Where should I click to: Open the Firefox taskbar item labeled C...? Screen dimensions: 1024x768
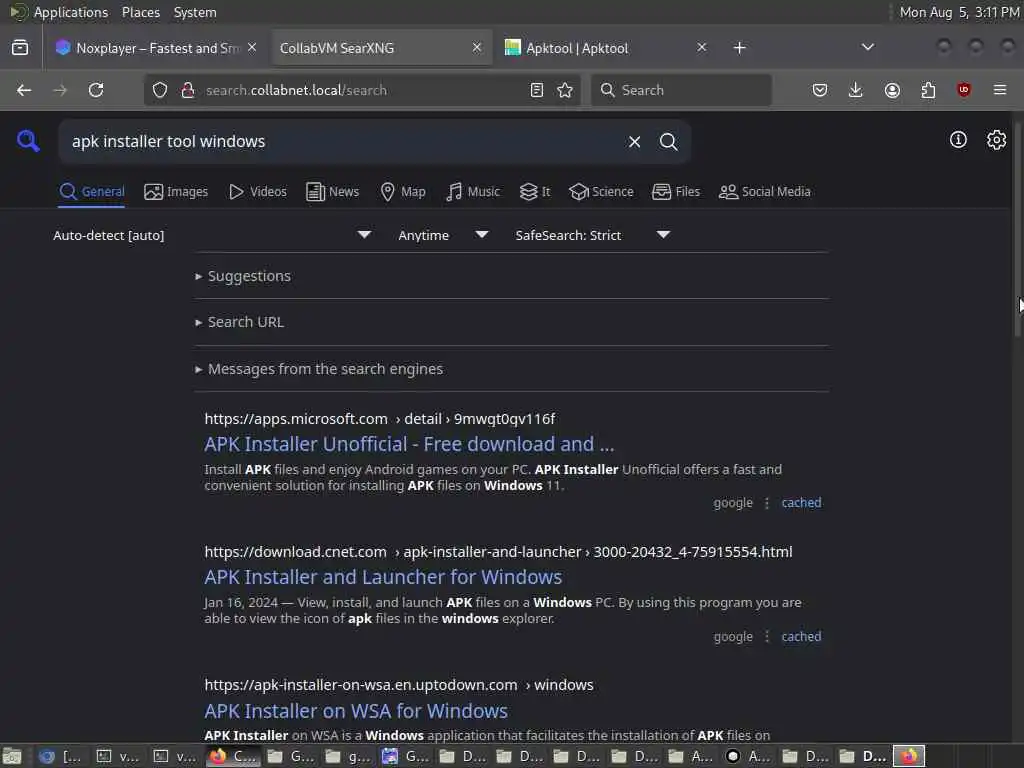pos(234,756)
